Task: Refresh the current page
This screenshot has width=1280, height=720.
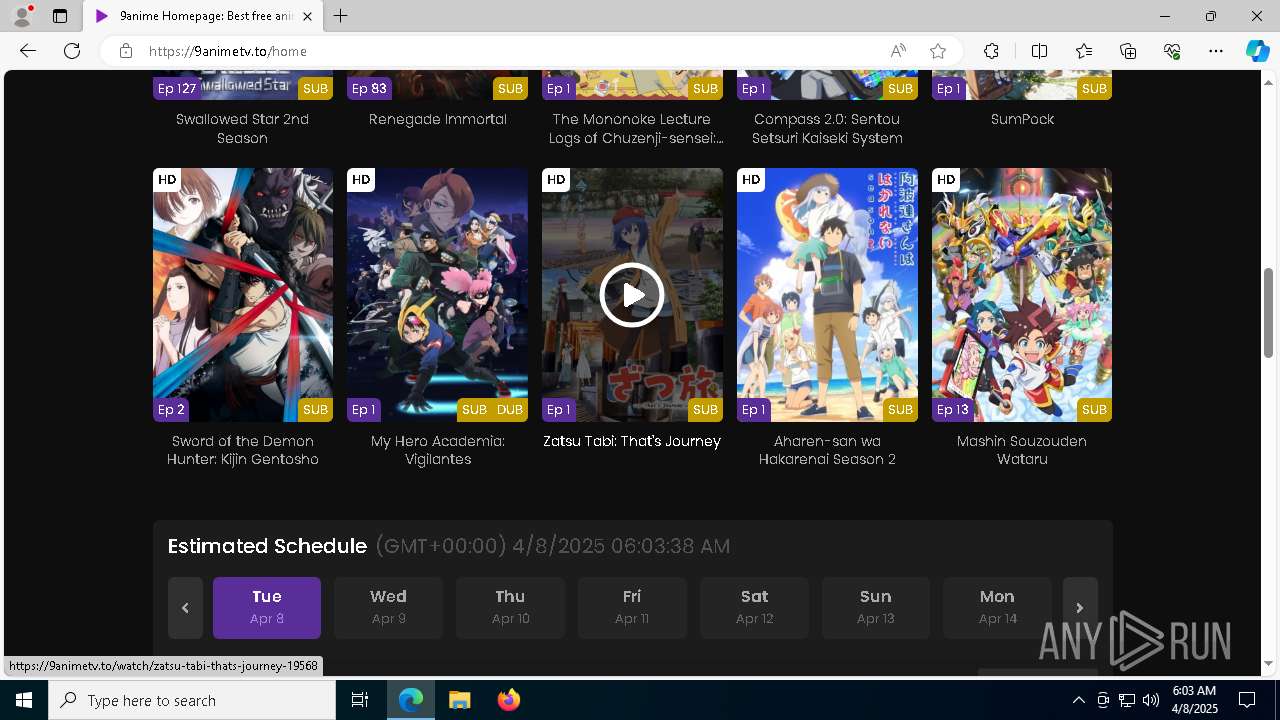Action: (x=72, y=51)
